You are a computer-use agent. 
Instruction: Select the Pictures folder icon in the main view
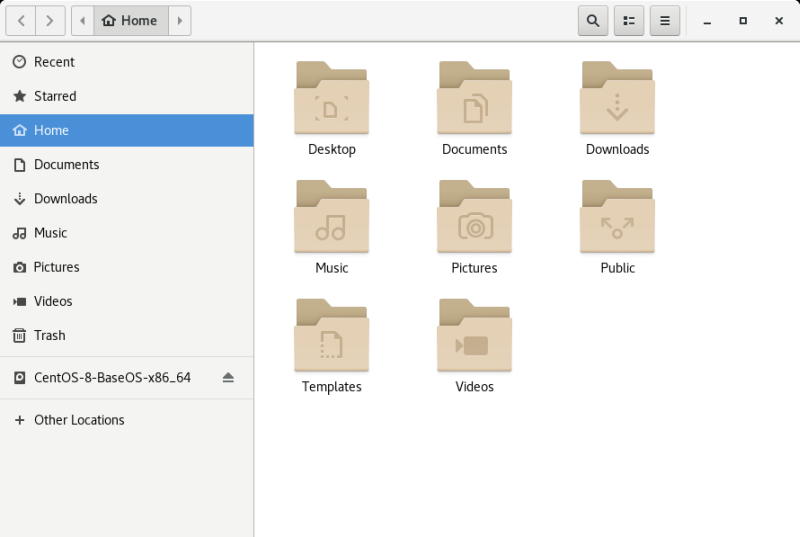click(474, 216)
